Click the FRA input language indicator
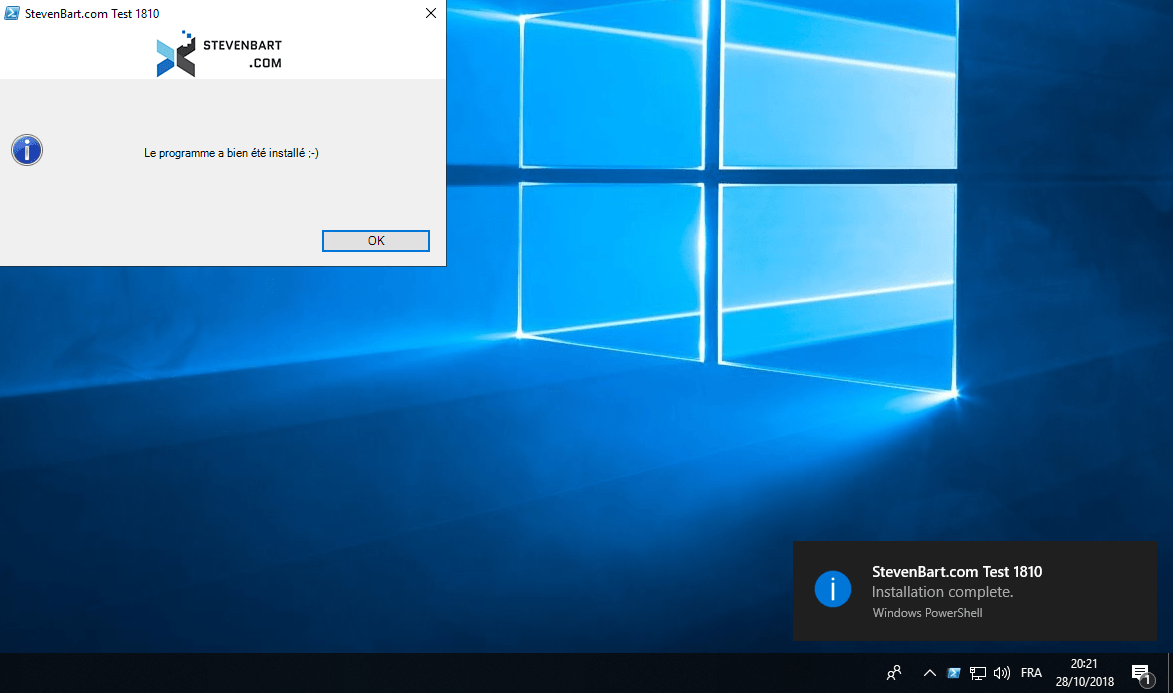1173x693 pixels. (1031, 673)
